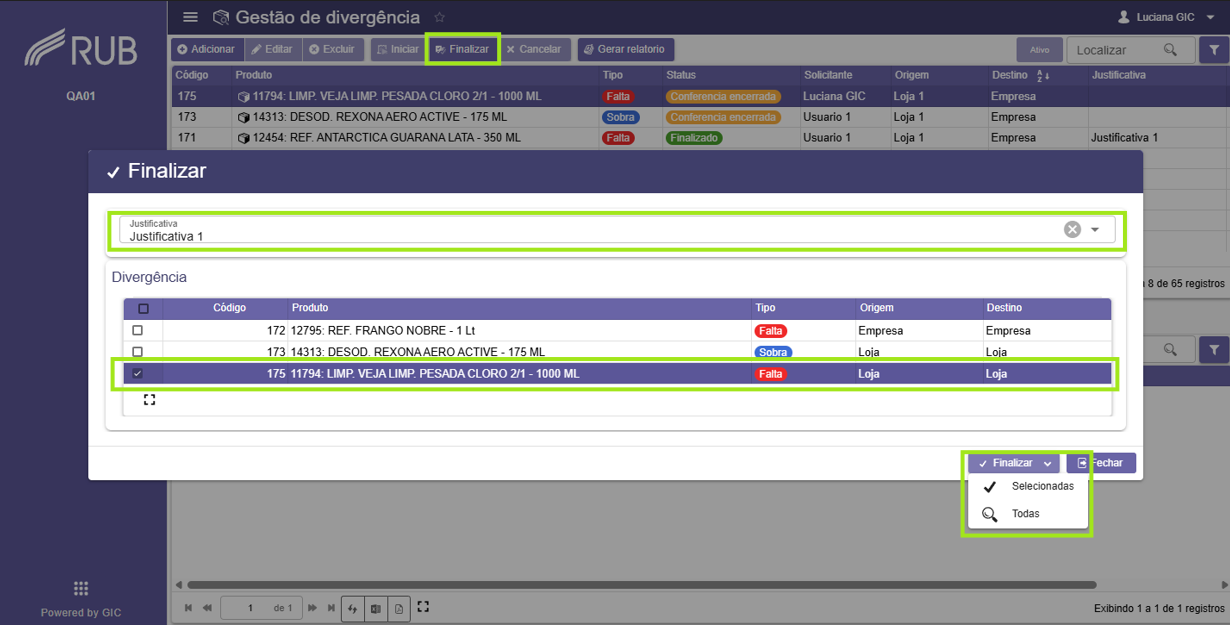Mark Gestão de divergência as favorite star

(x=440, y=17)
